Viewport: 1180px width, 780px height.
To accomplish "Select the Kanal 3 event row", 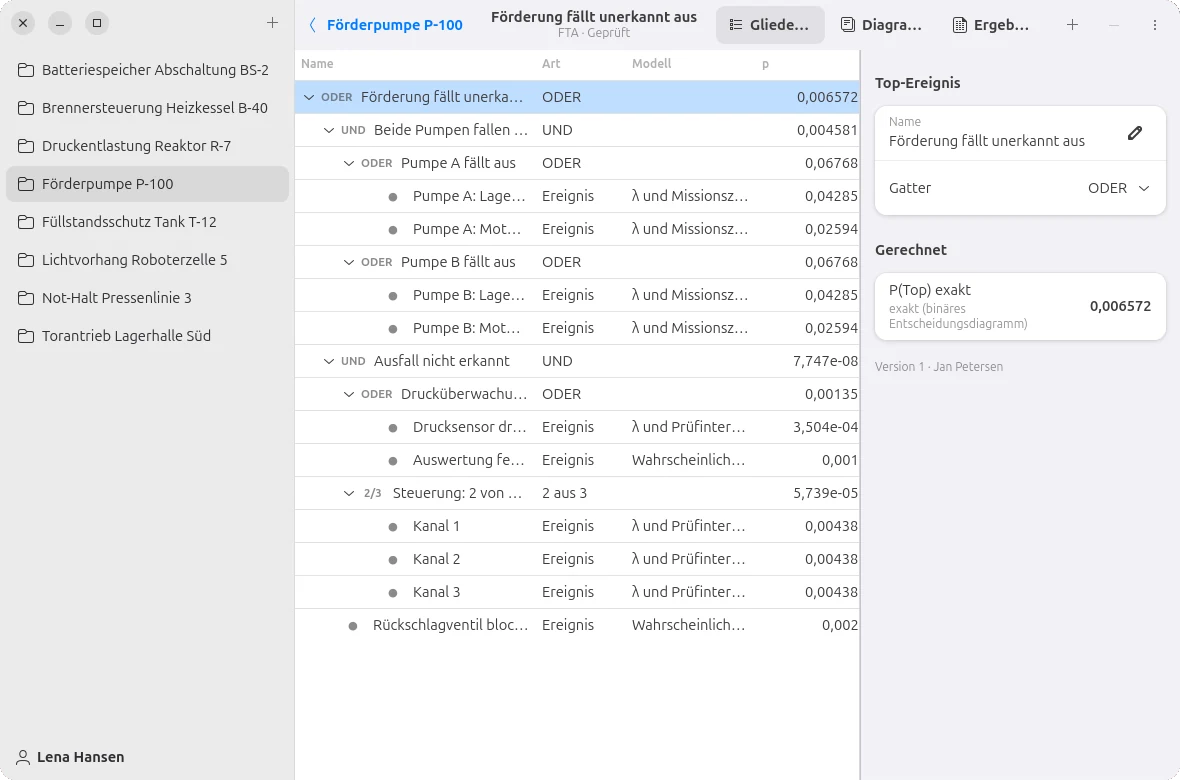I will [576, 593].
